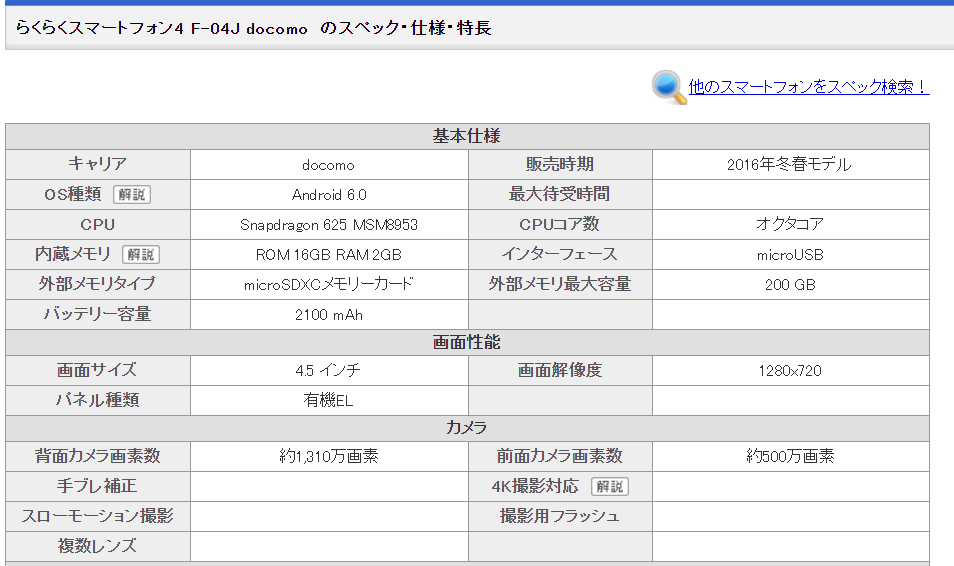Click the CPU label cell
This screenshot has height=566, width=954.
[98, 225]
